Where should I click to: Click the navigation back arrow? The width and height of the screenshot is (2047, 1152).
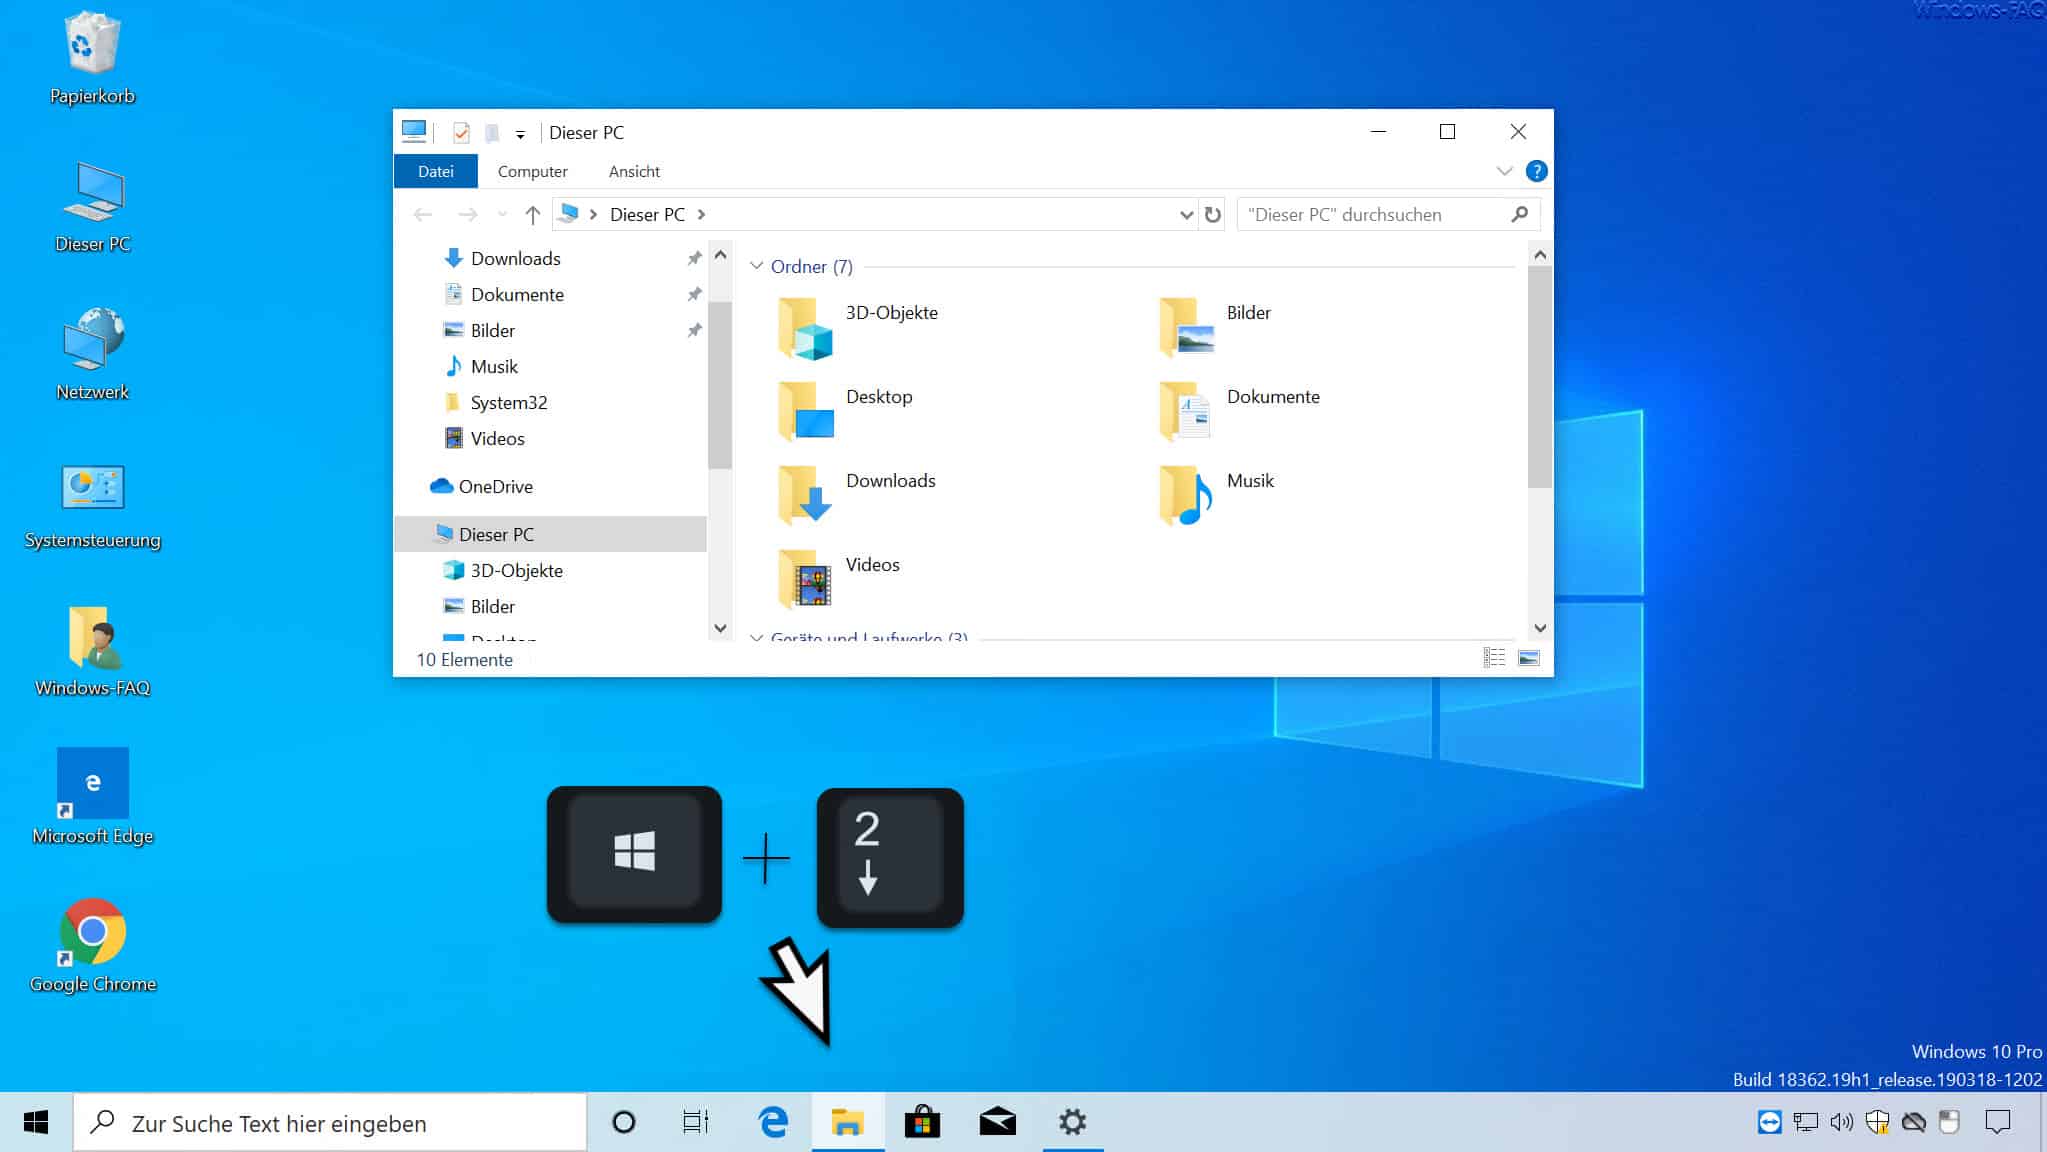(422, 214)
